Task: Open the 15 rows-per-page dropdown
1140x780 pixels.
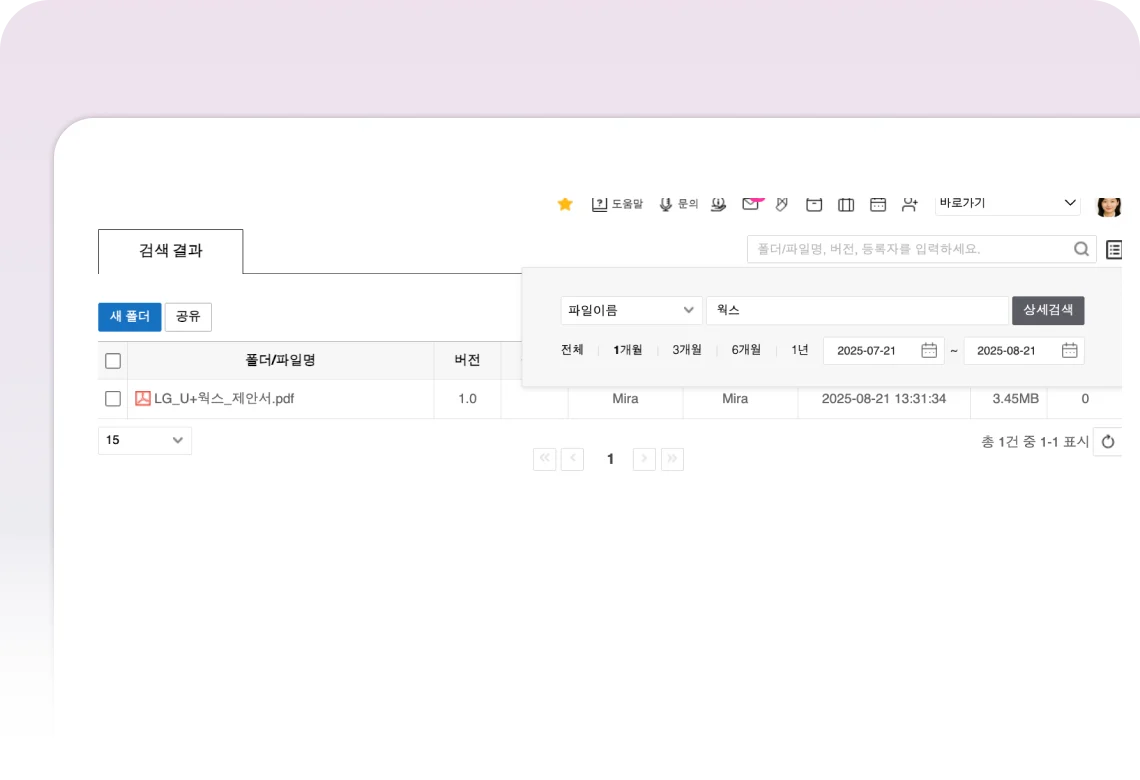Action: click(x=145, y=440)
